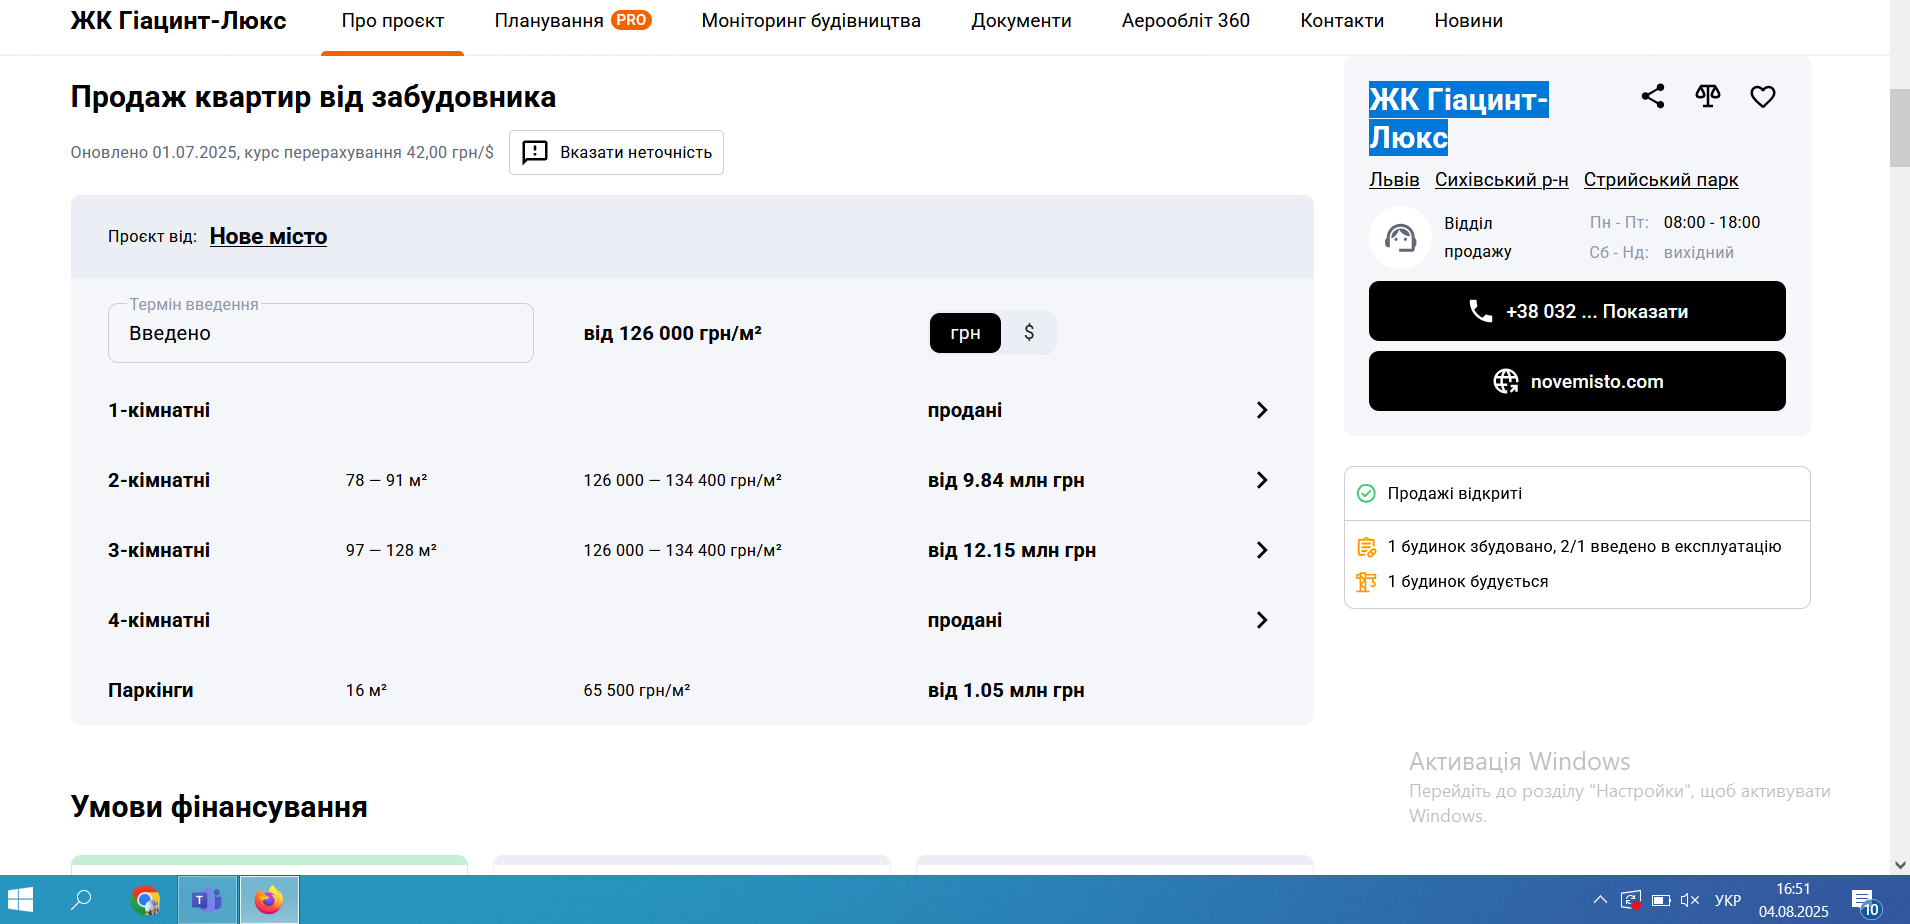Click продані status in 1-кімнатні row
This screenshot has height=924, width=1910.
(965, 410)
